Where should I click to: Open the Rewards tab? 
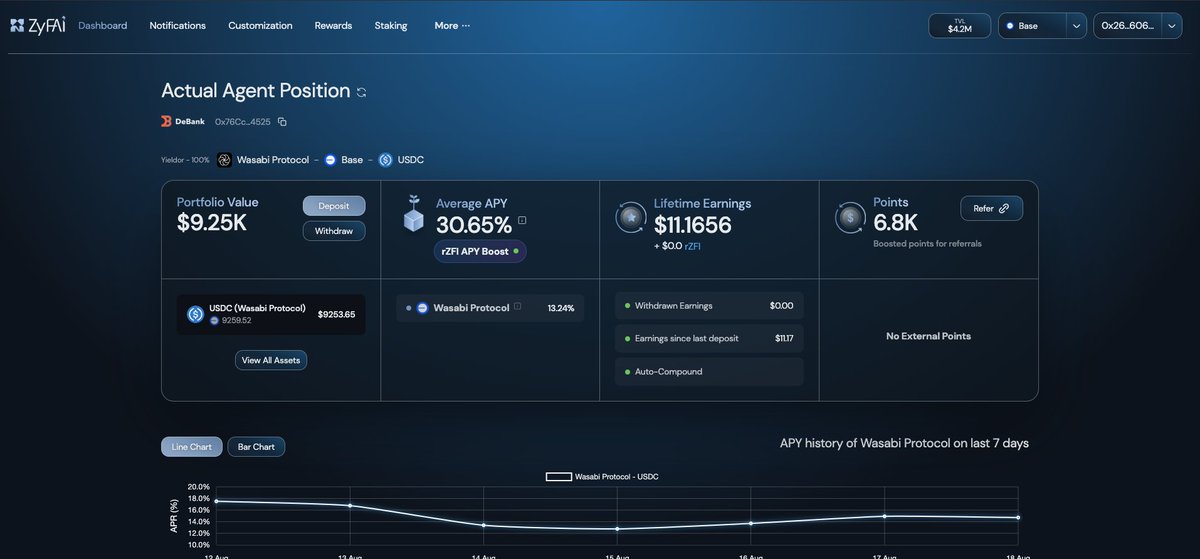pos(333,25)
